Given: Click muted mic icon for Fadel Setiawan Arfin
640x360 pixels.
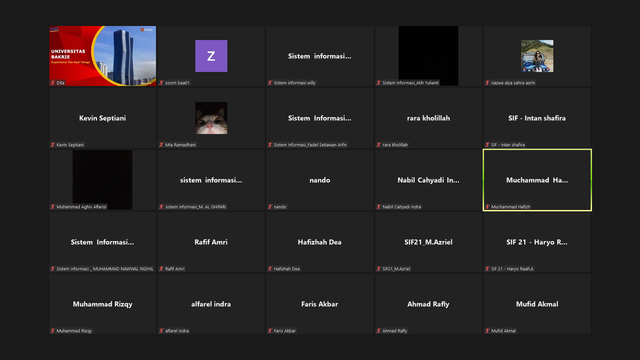Looking at the screenshot, I should (x=270, y=144).
